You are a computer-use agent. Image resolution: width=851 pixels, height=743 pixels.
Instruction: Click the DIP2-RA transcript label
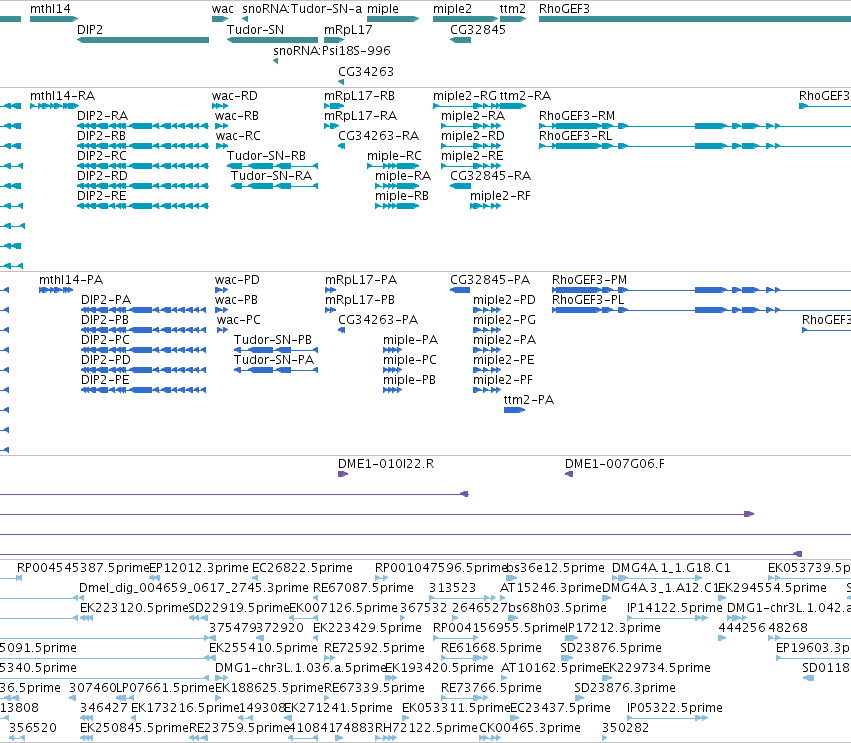coord(103,116)
